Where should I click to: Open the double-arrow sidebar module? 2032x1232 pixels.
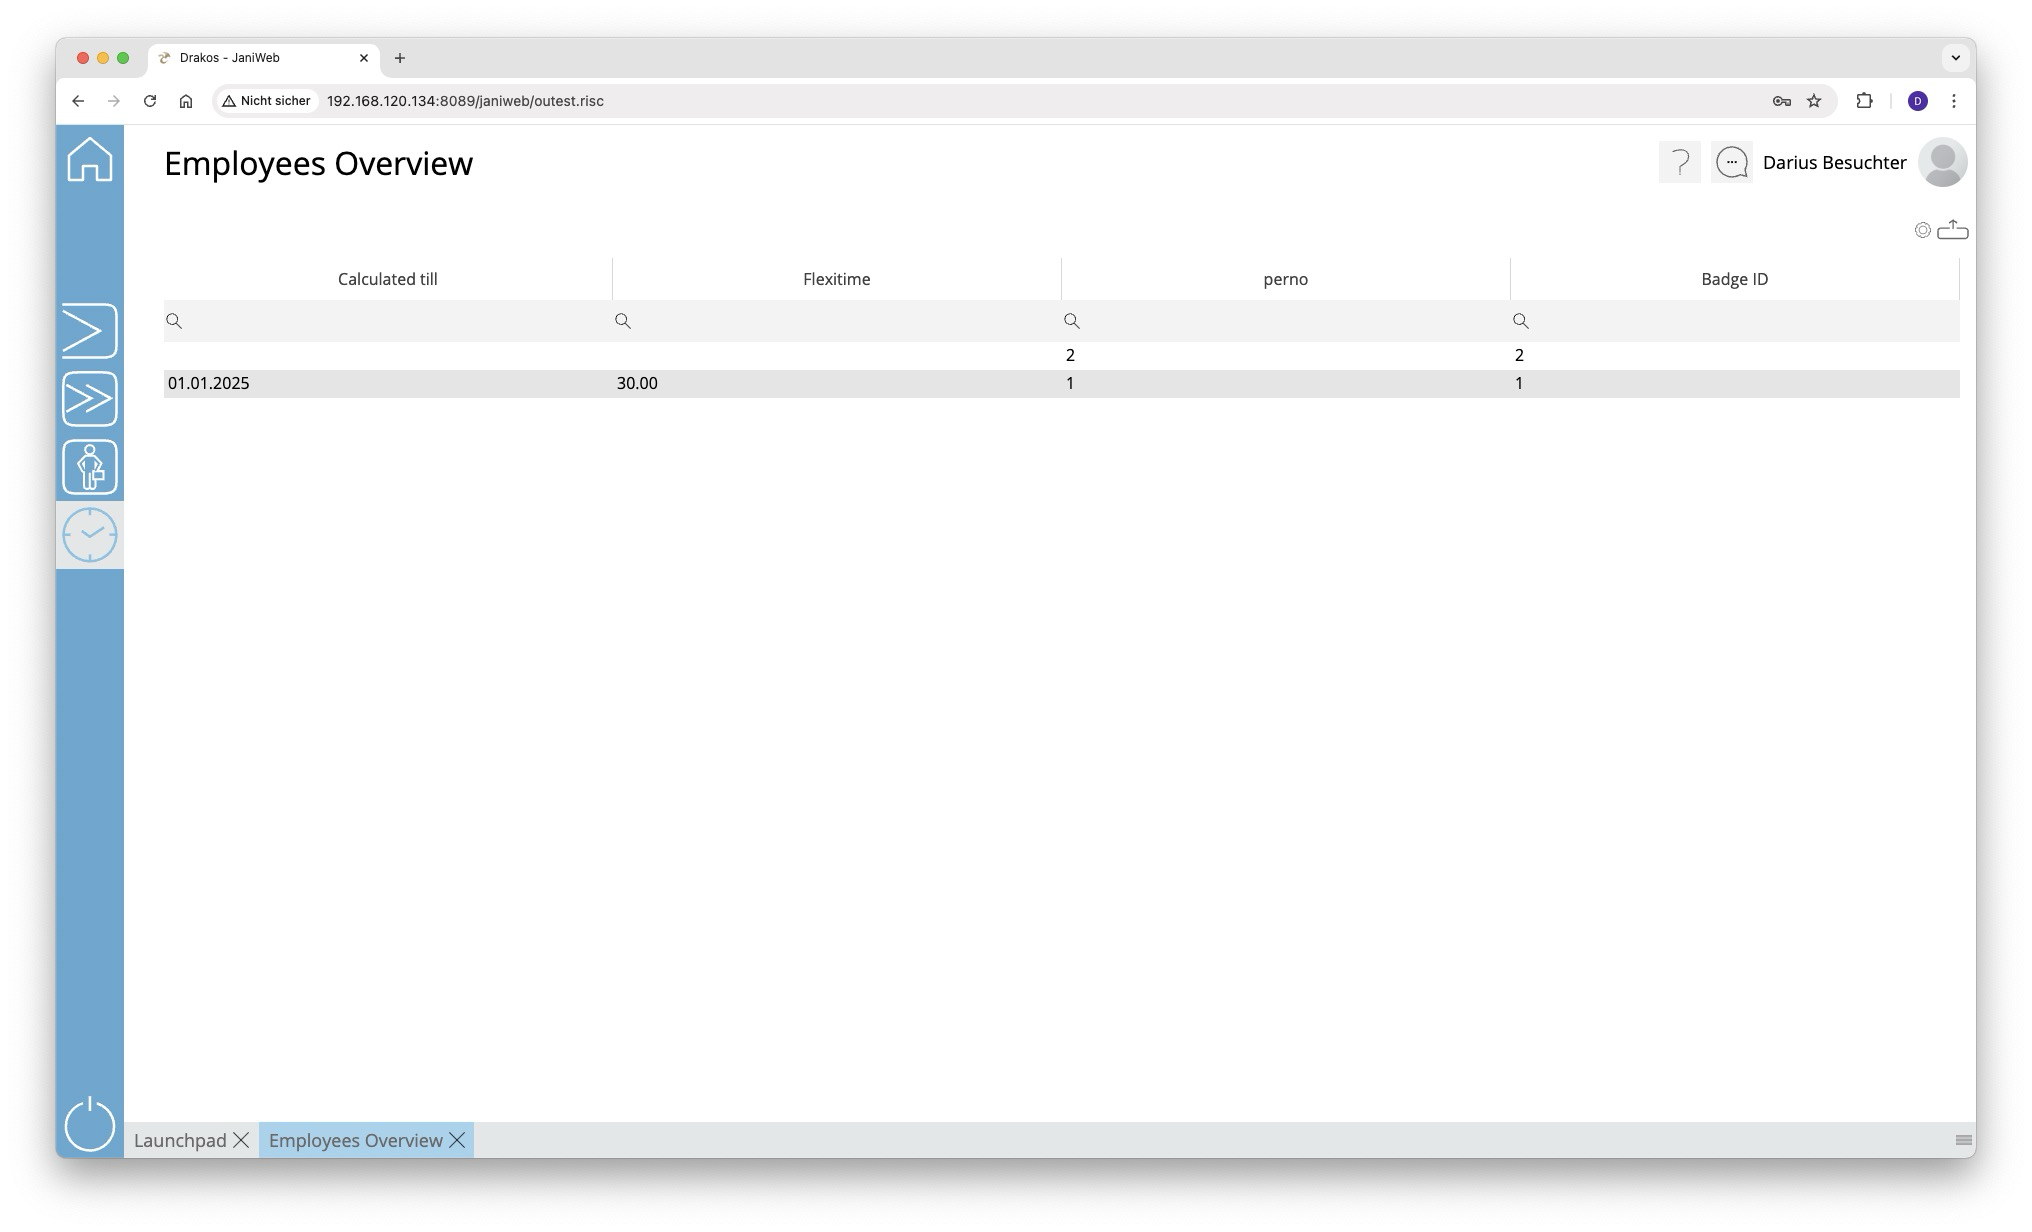point(90,399)
